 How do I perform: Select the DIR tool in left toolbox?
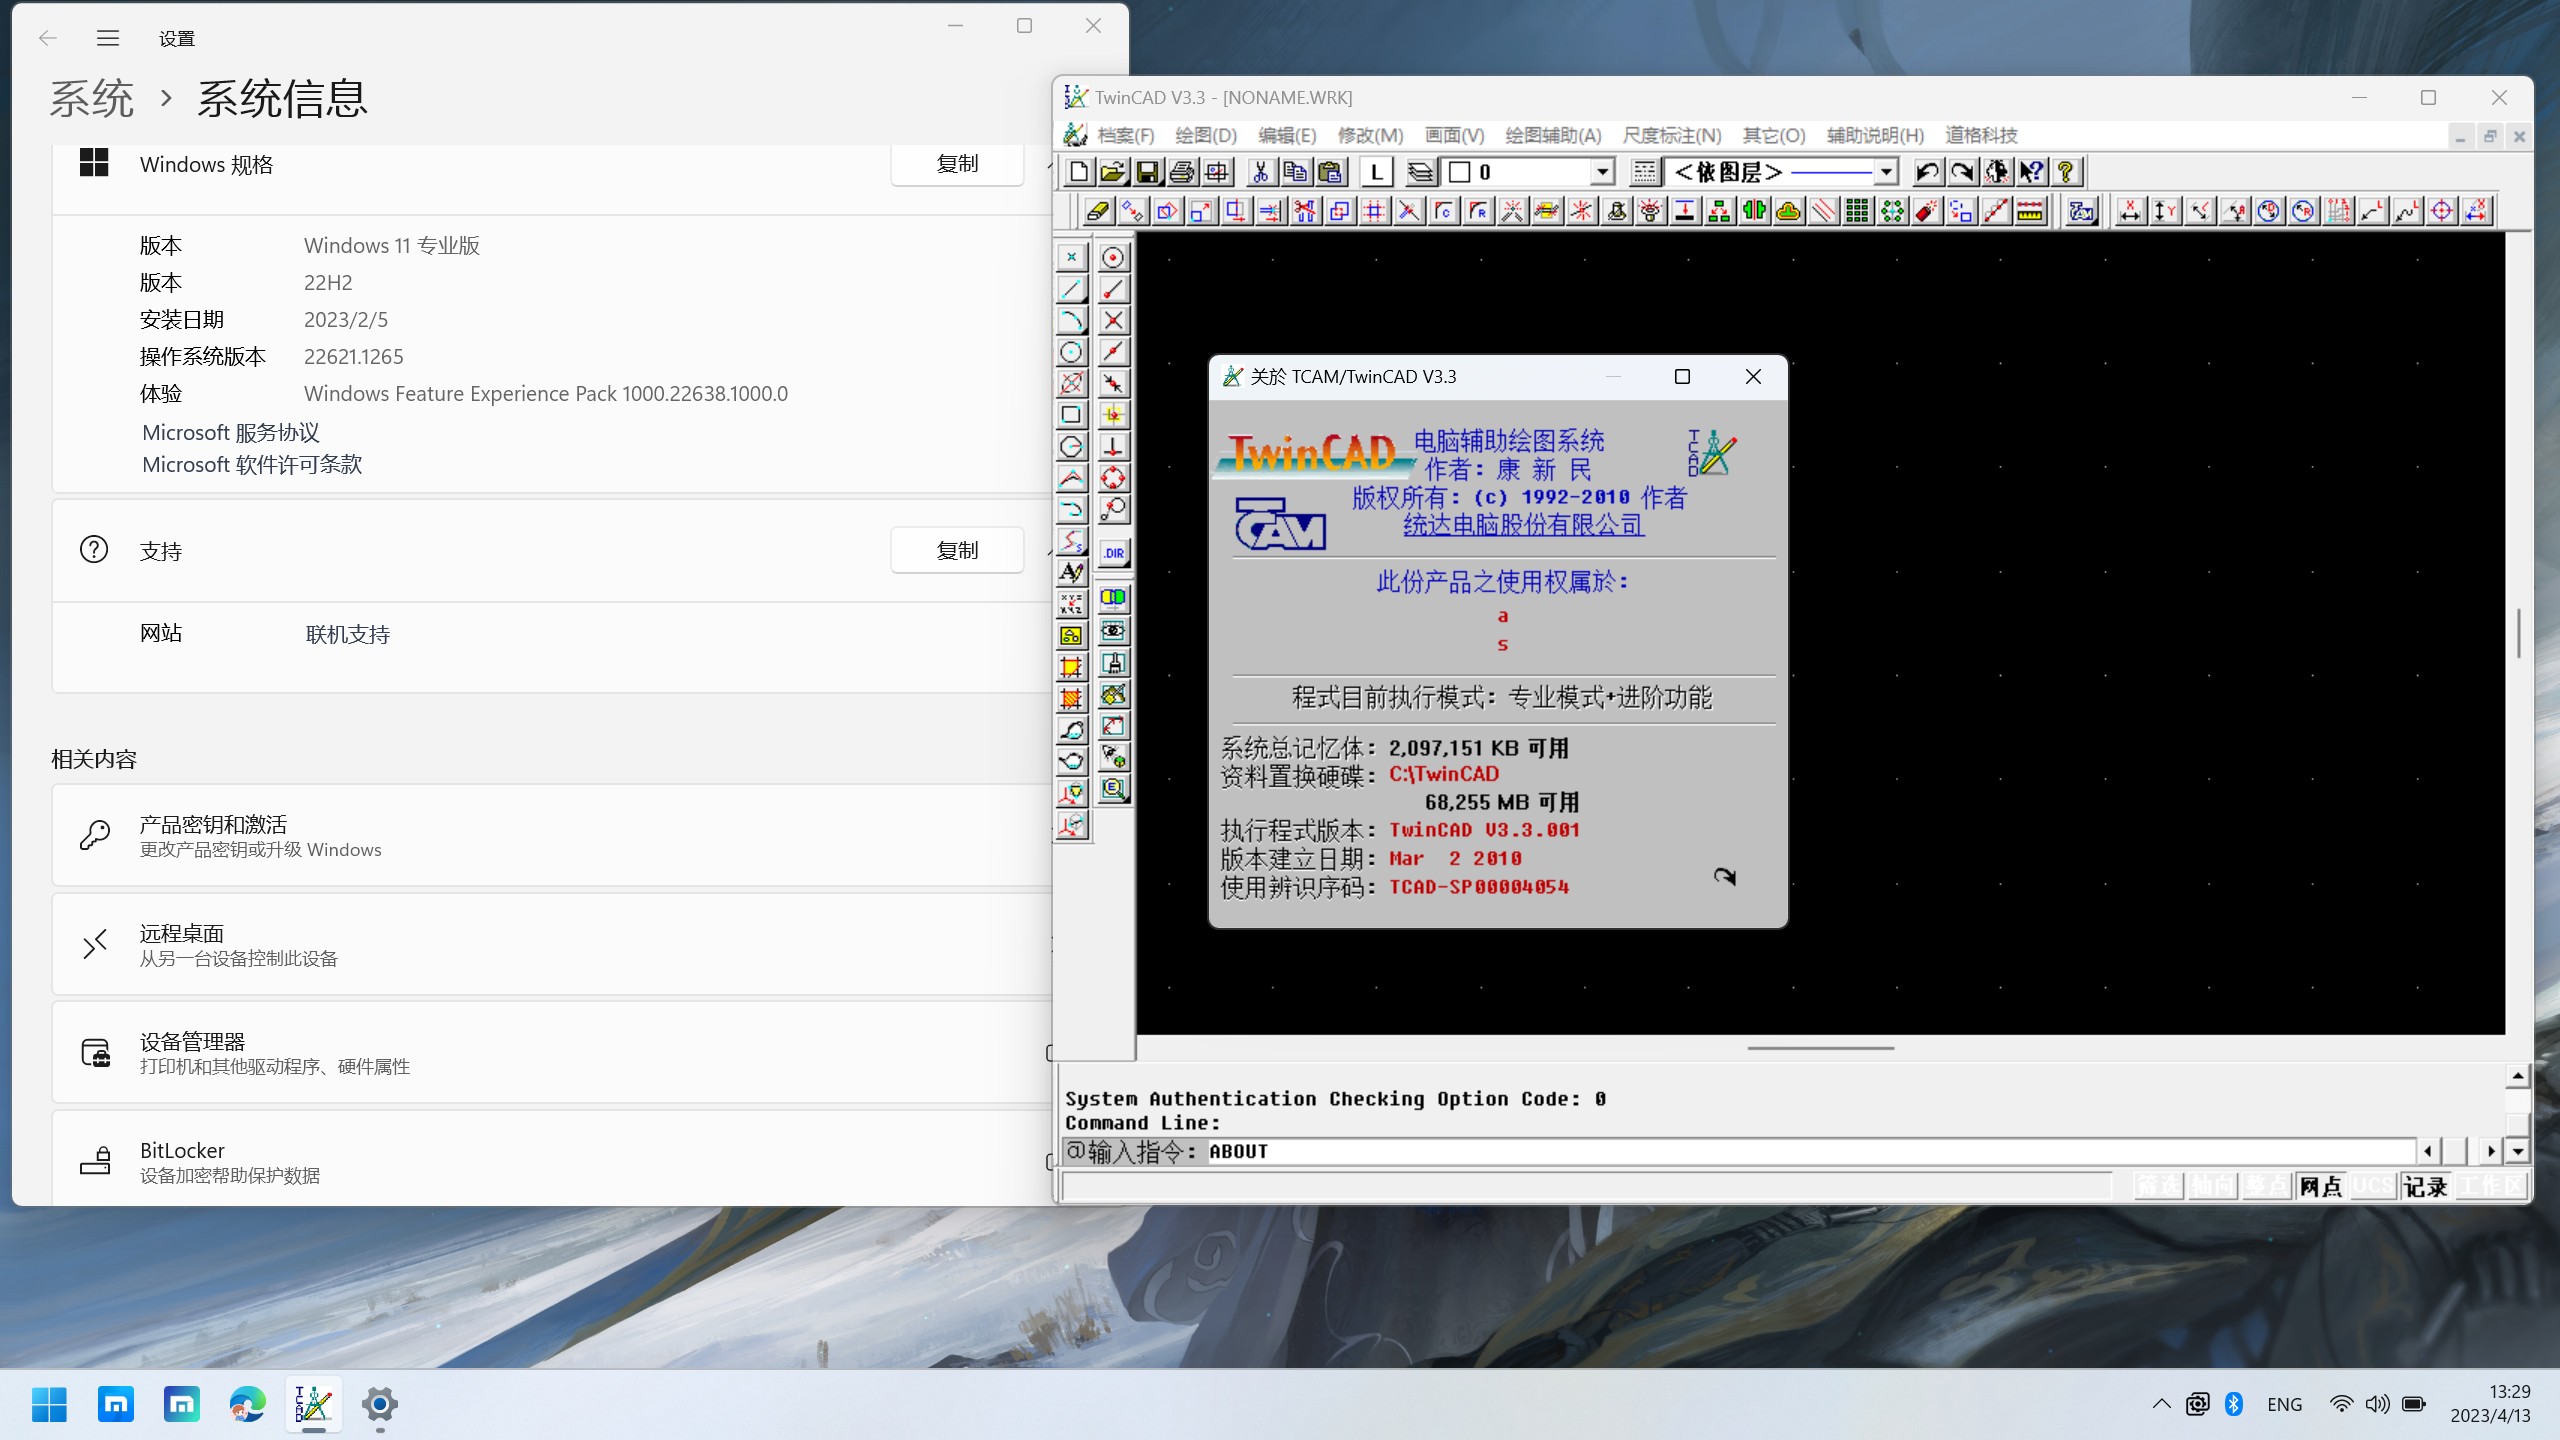pyautogui.click(x=1113, y=553)
